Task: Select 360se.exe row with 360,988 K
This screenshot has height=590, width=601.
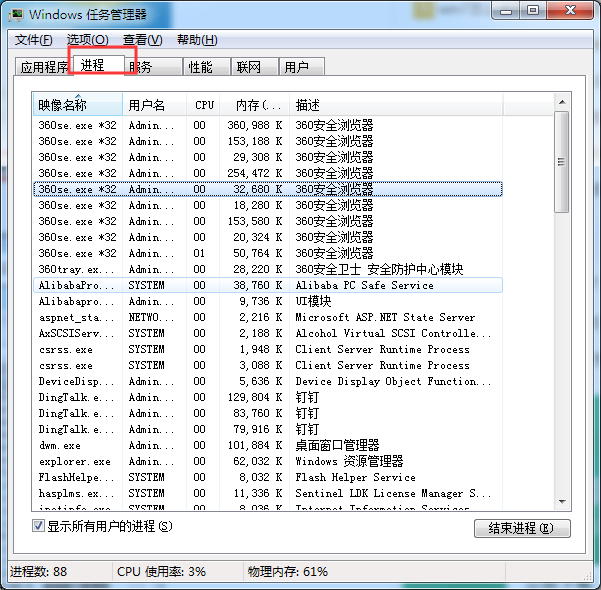Action: pos(268,125)
